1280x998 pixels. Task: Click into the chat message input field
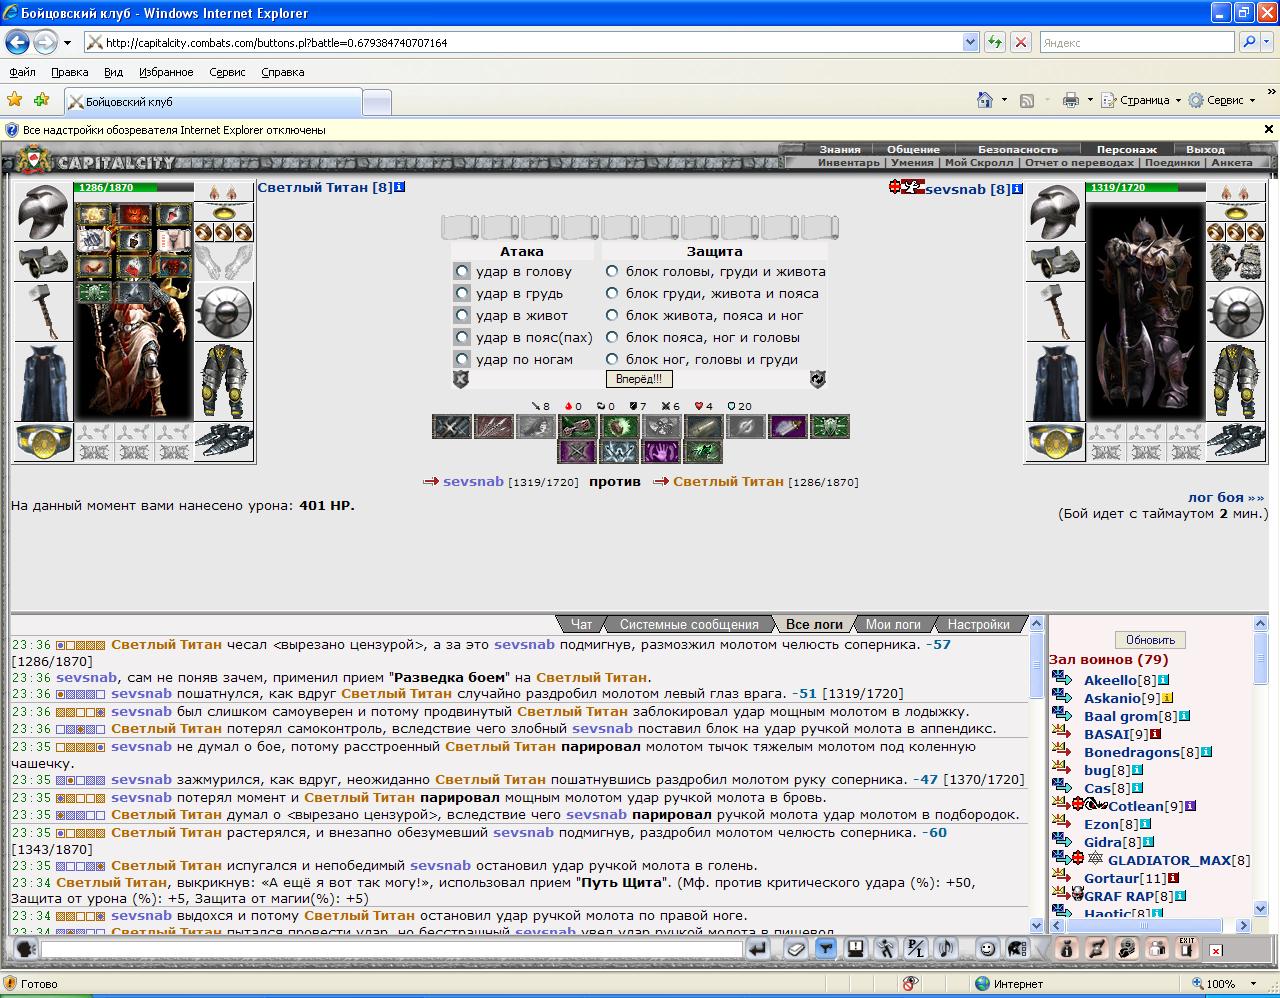[x=392, y=949]
